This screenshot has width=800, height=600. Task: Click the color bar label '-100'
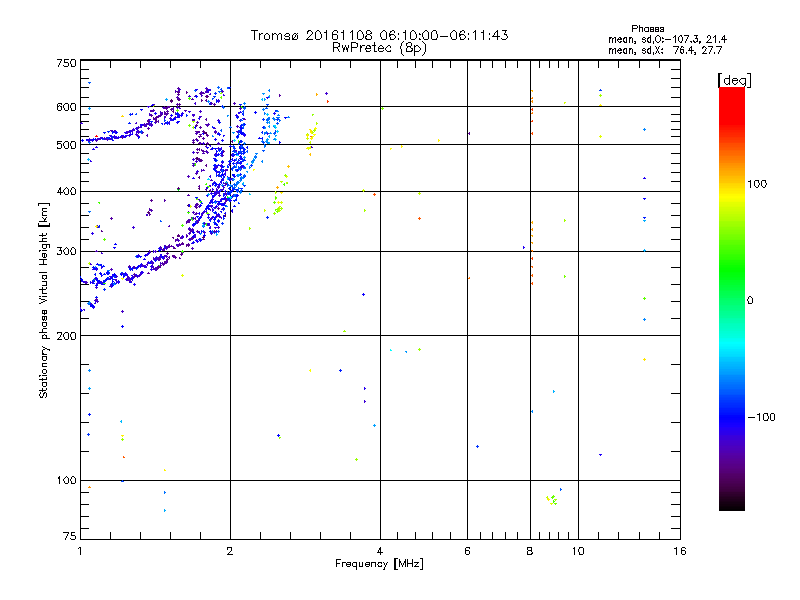tap(761, 417)
